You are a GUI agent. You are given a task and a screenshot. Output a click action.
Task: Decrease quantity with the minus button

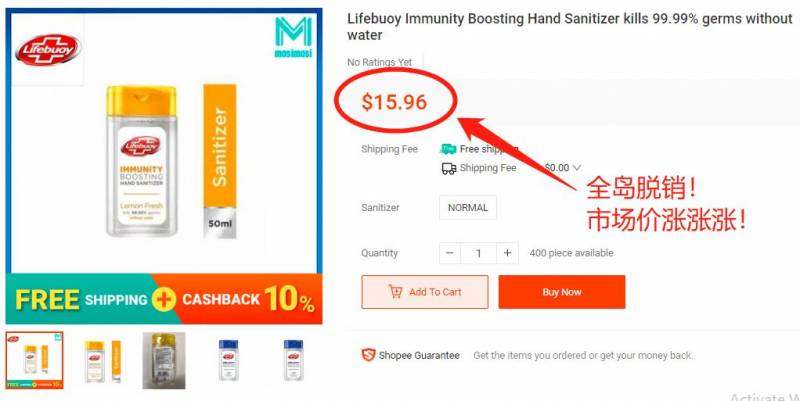coord(449,253)
